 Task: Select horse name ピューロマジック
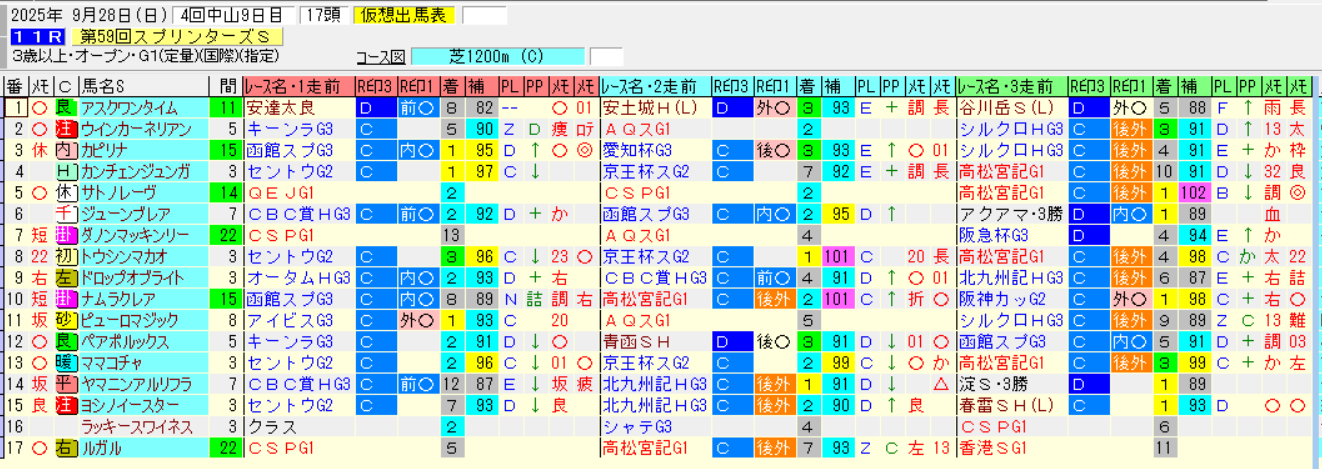pyautogui.click(x=129, y=320)
